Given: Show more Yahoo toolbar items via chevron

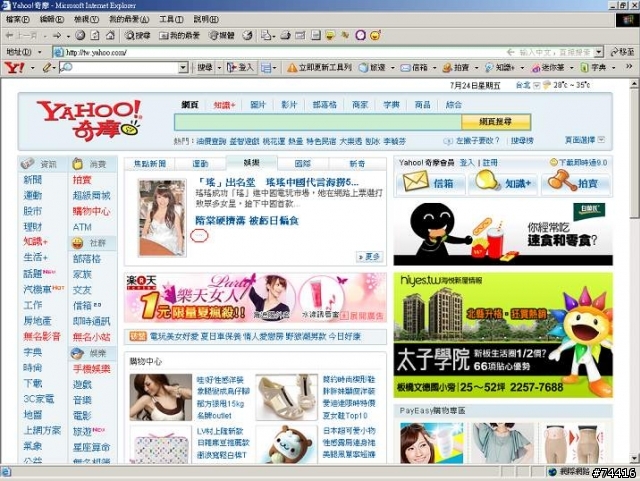Looking at the screenshot, I should [x=629, y=67].
